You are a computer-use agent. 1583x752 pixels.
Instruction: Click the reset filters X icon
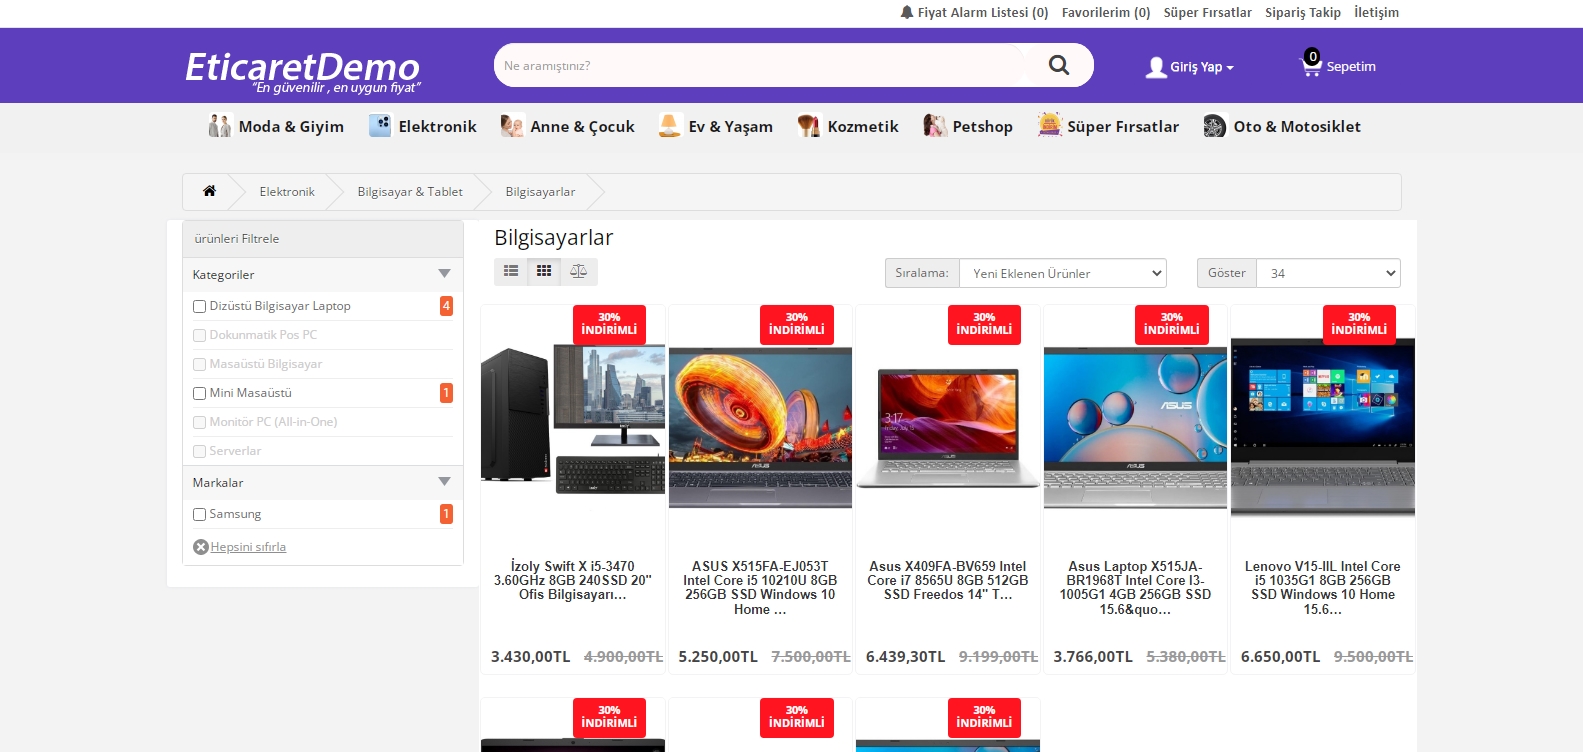[x=200, y=547]
